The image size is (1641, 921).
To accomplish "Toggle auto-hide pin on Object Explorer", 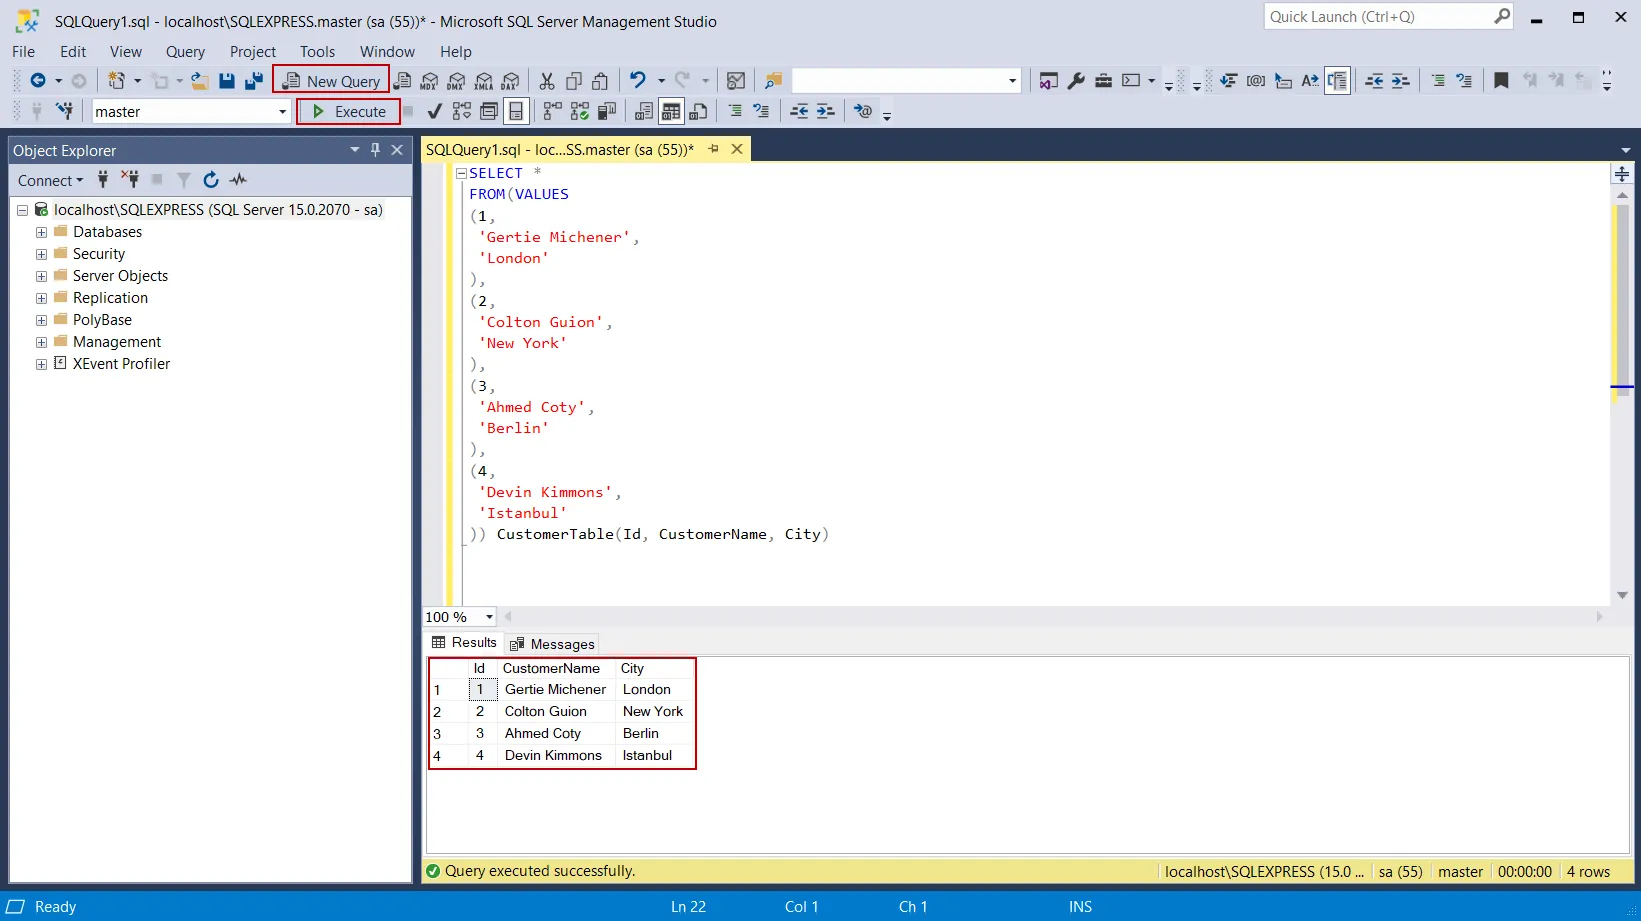I will [375, 150].
